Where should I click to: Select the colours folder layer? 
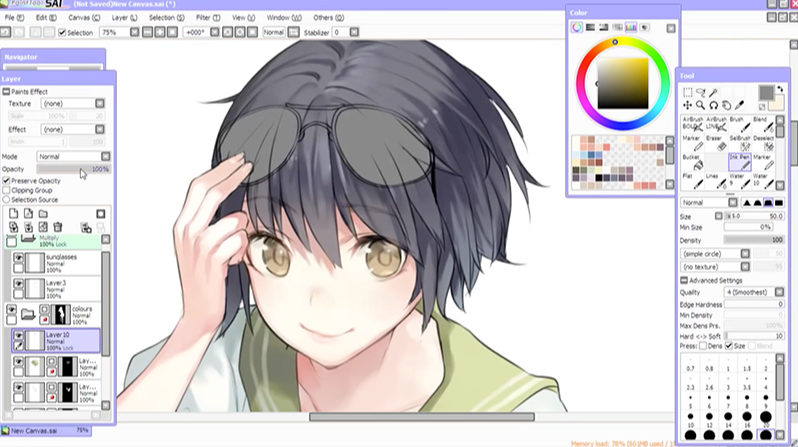click(53, 315)
